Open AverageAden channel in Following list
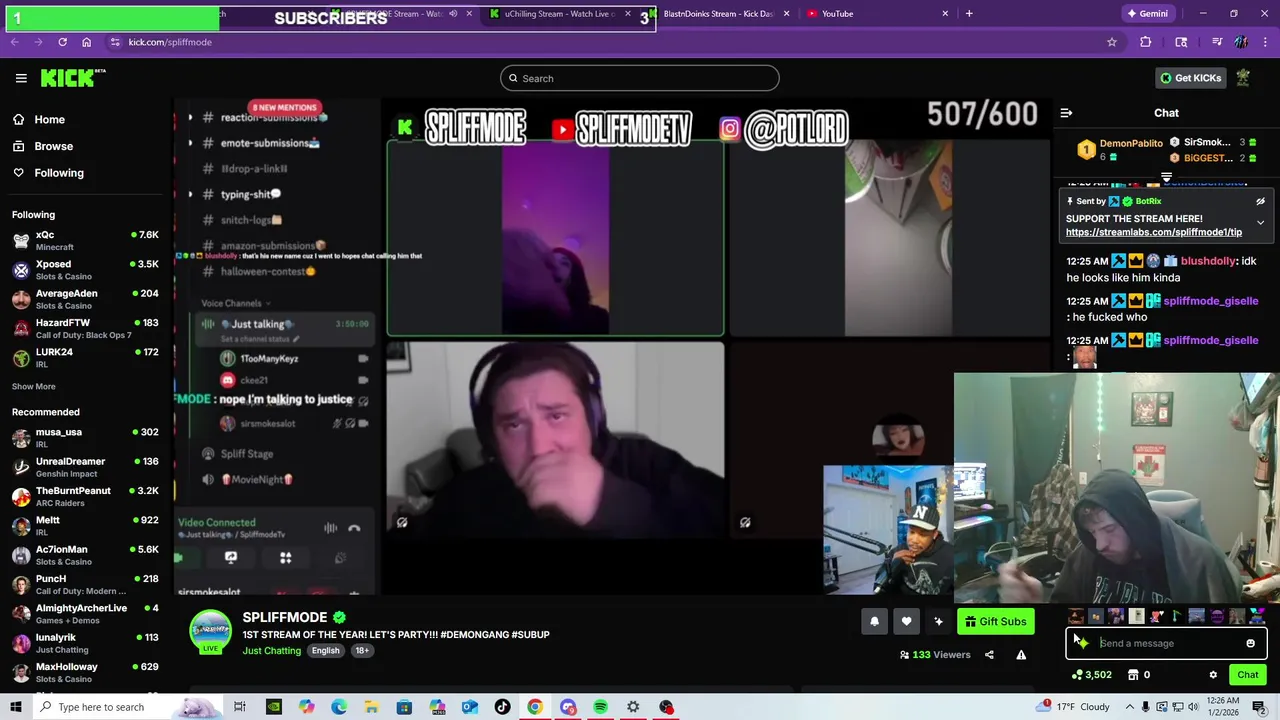 coord(86,299)
